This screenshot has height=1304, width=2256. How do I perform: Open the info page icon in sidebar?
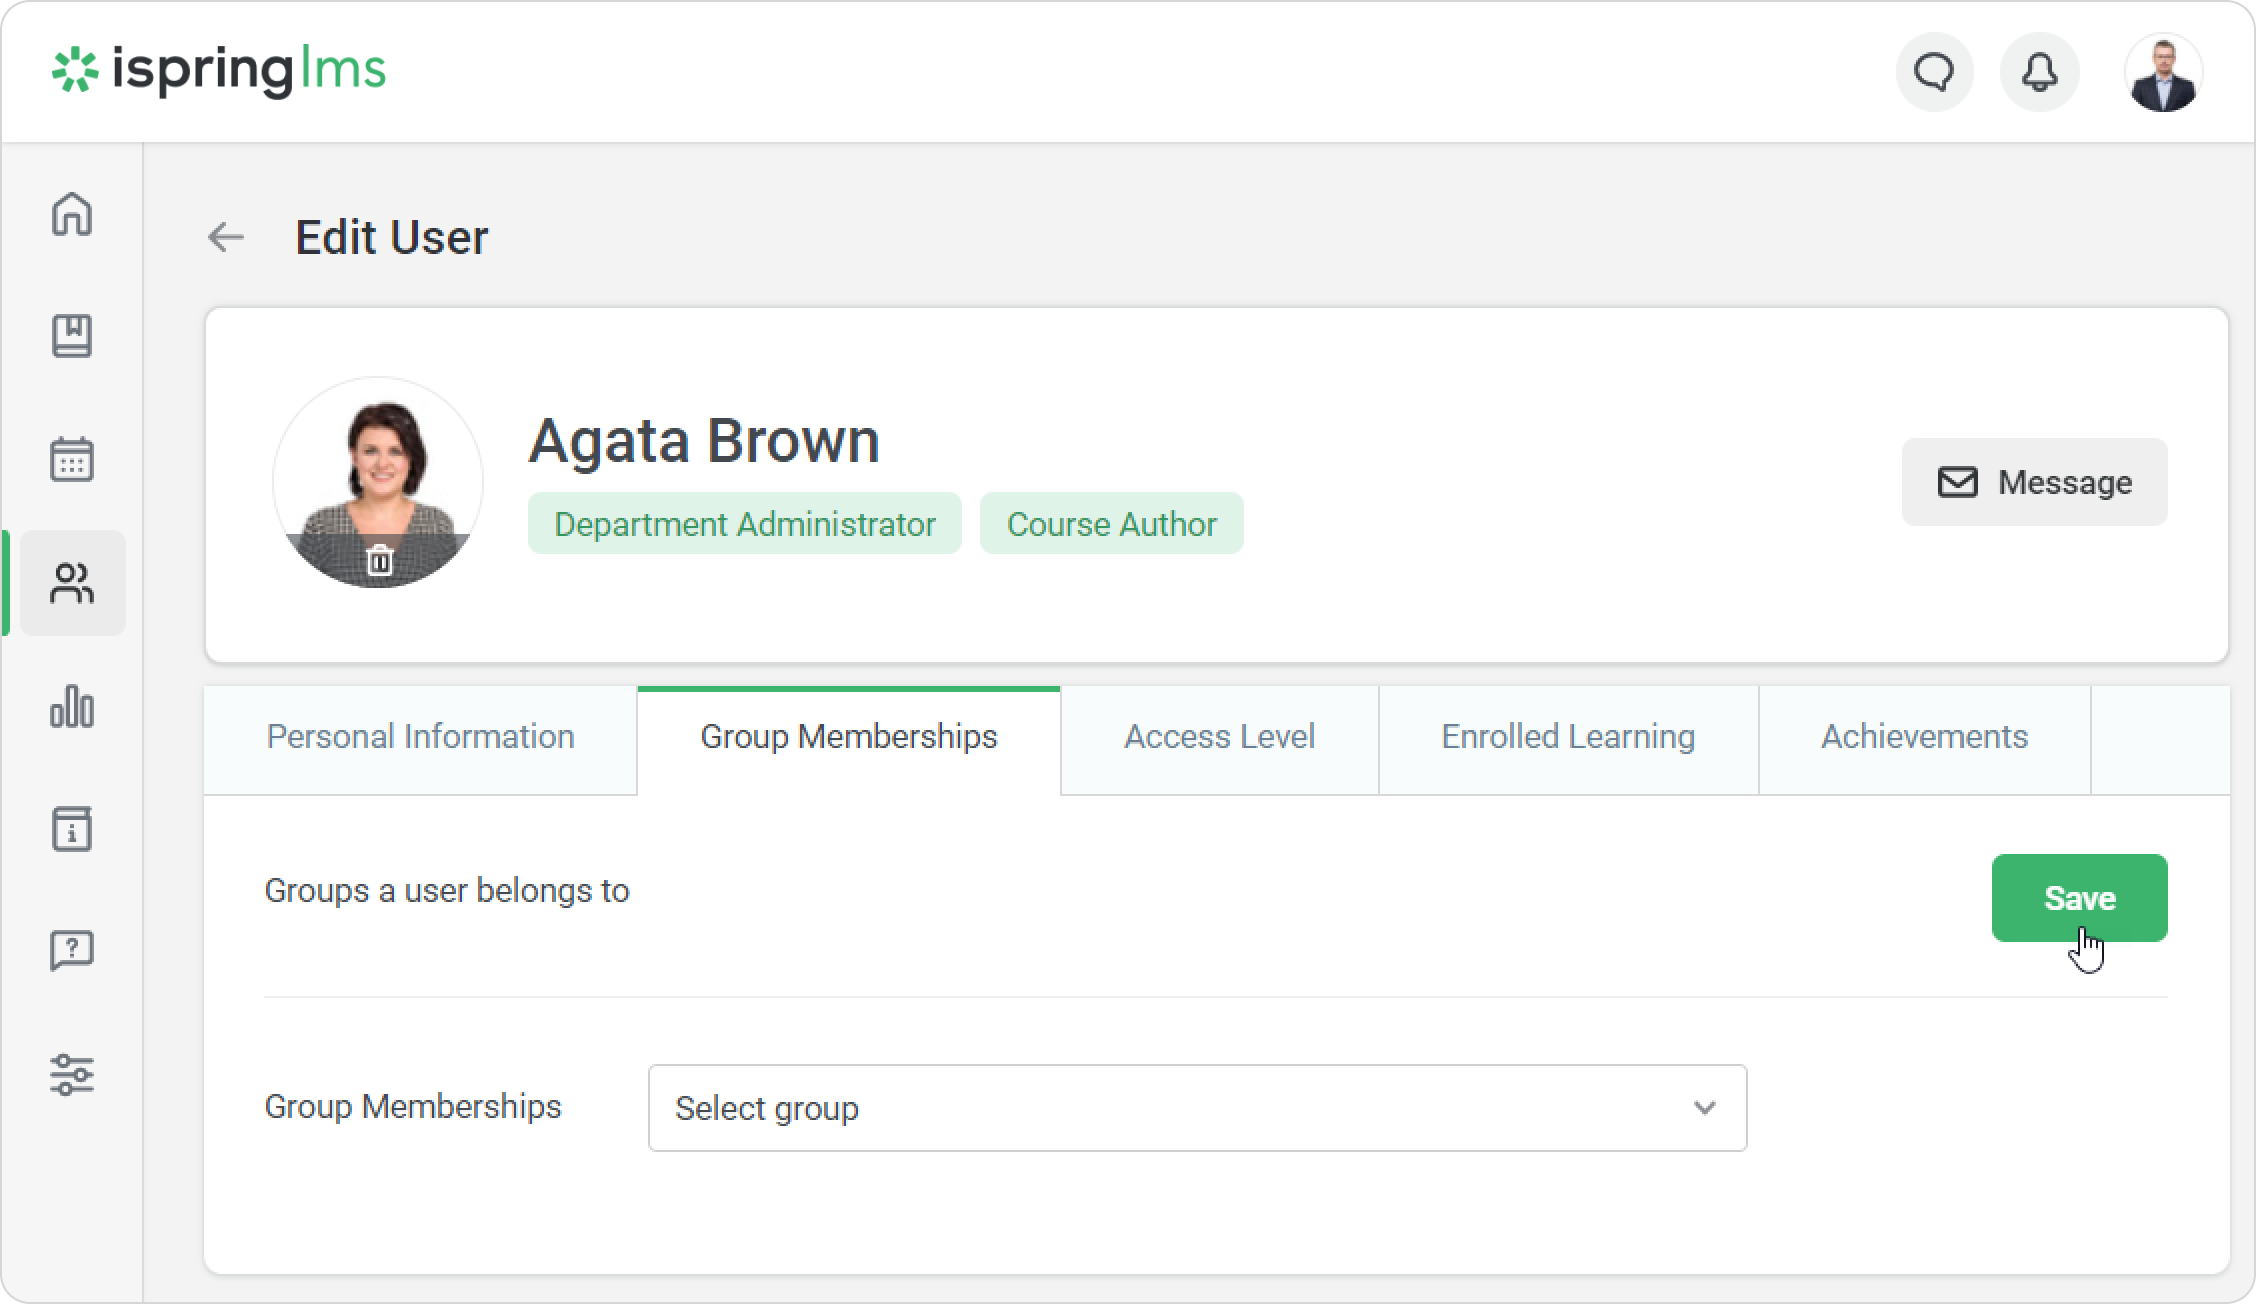pos(72,829)
